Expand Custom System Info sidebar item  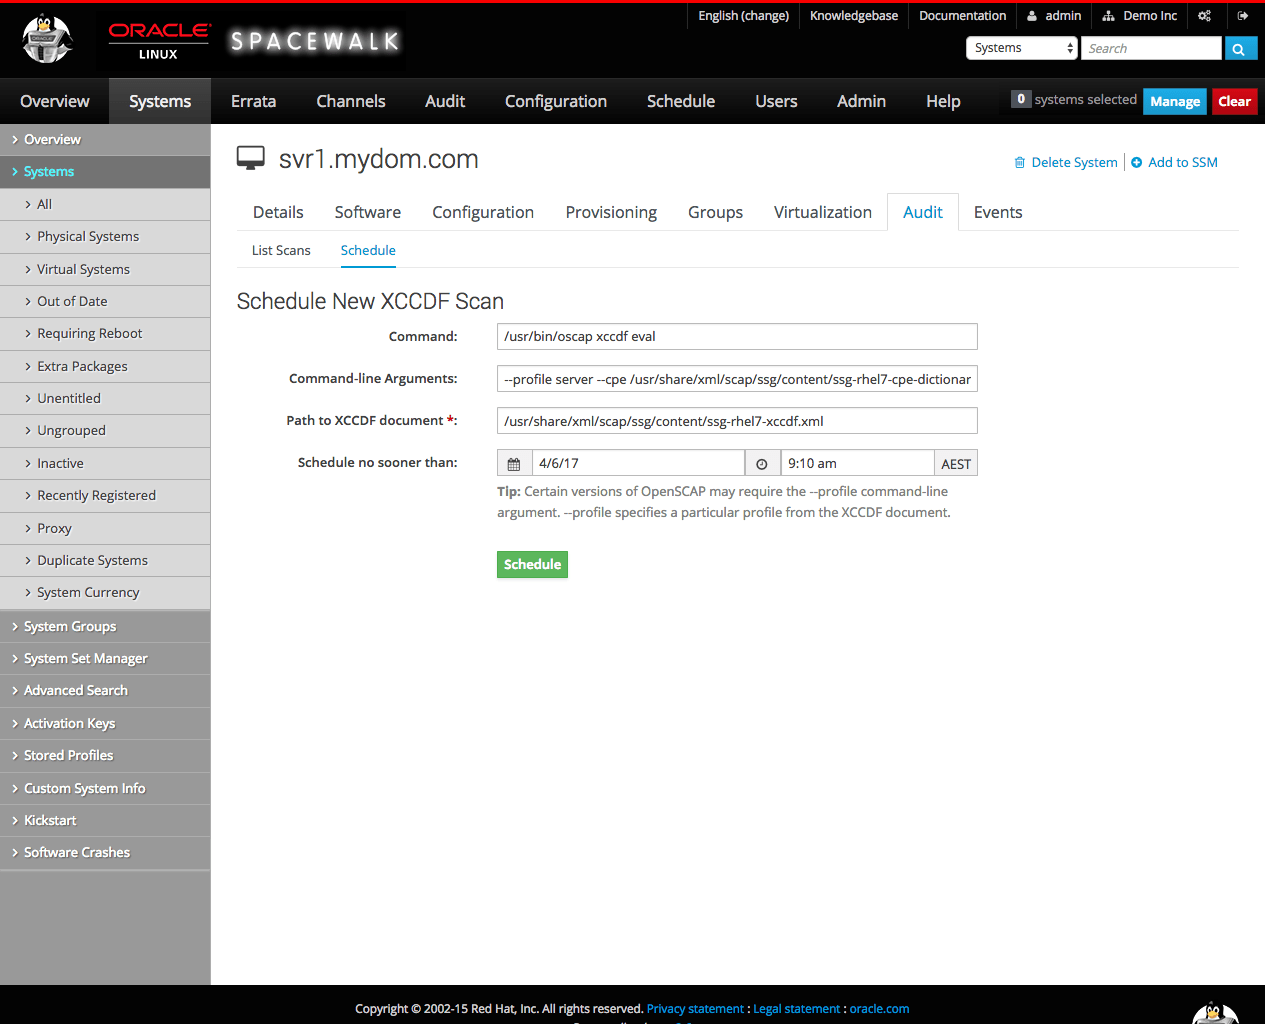tap(105, 789)
